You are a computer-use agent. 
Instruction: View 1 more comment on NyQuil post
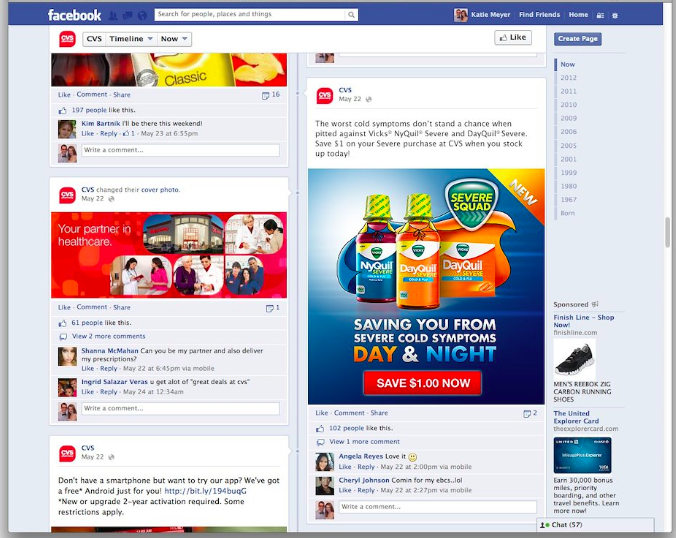tap(364, 442)
